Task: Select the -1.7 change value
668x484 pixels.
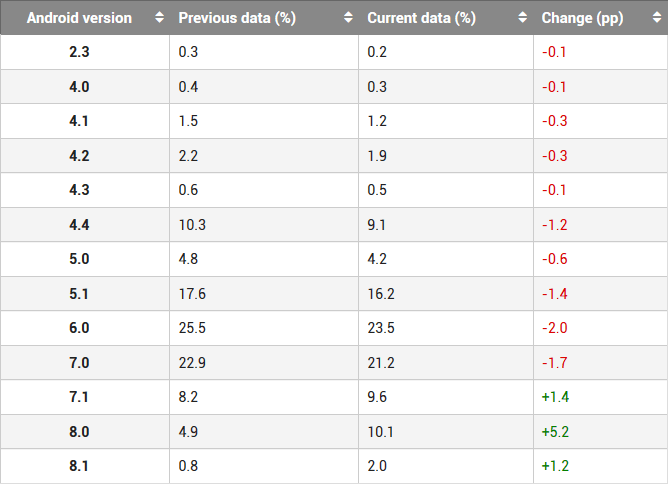Action: click(x=555, y=363)
